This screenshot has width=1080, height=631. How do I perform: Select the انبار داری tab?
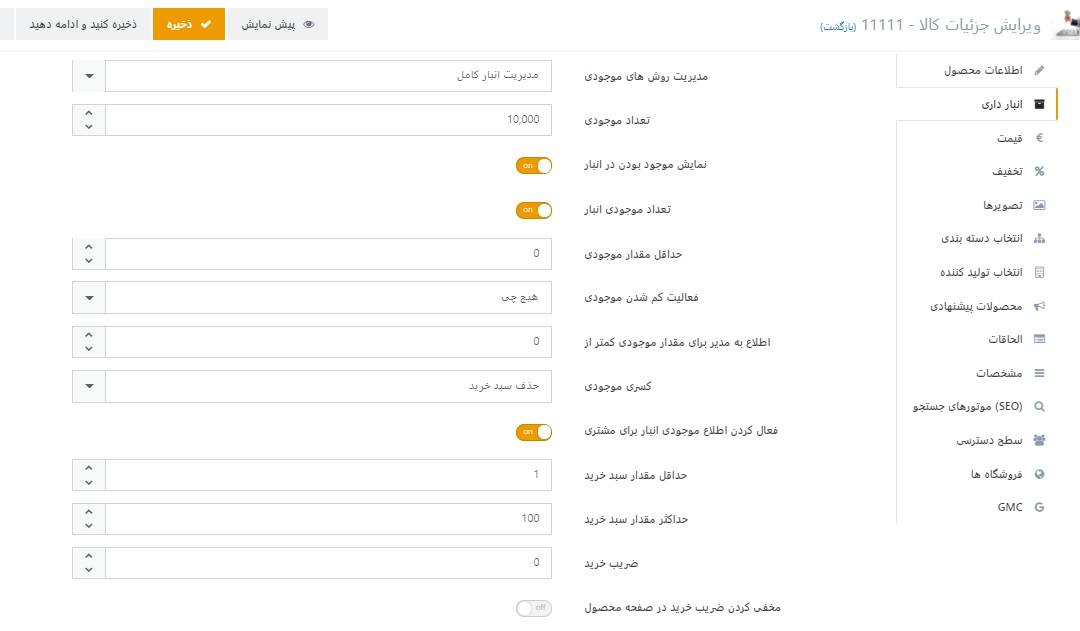coord(977,104)
